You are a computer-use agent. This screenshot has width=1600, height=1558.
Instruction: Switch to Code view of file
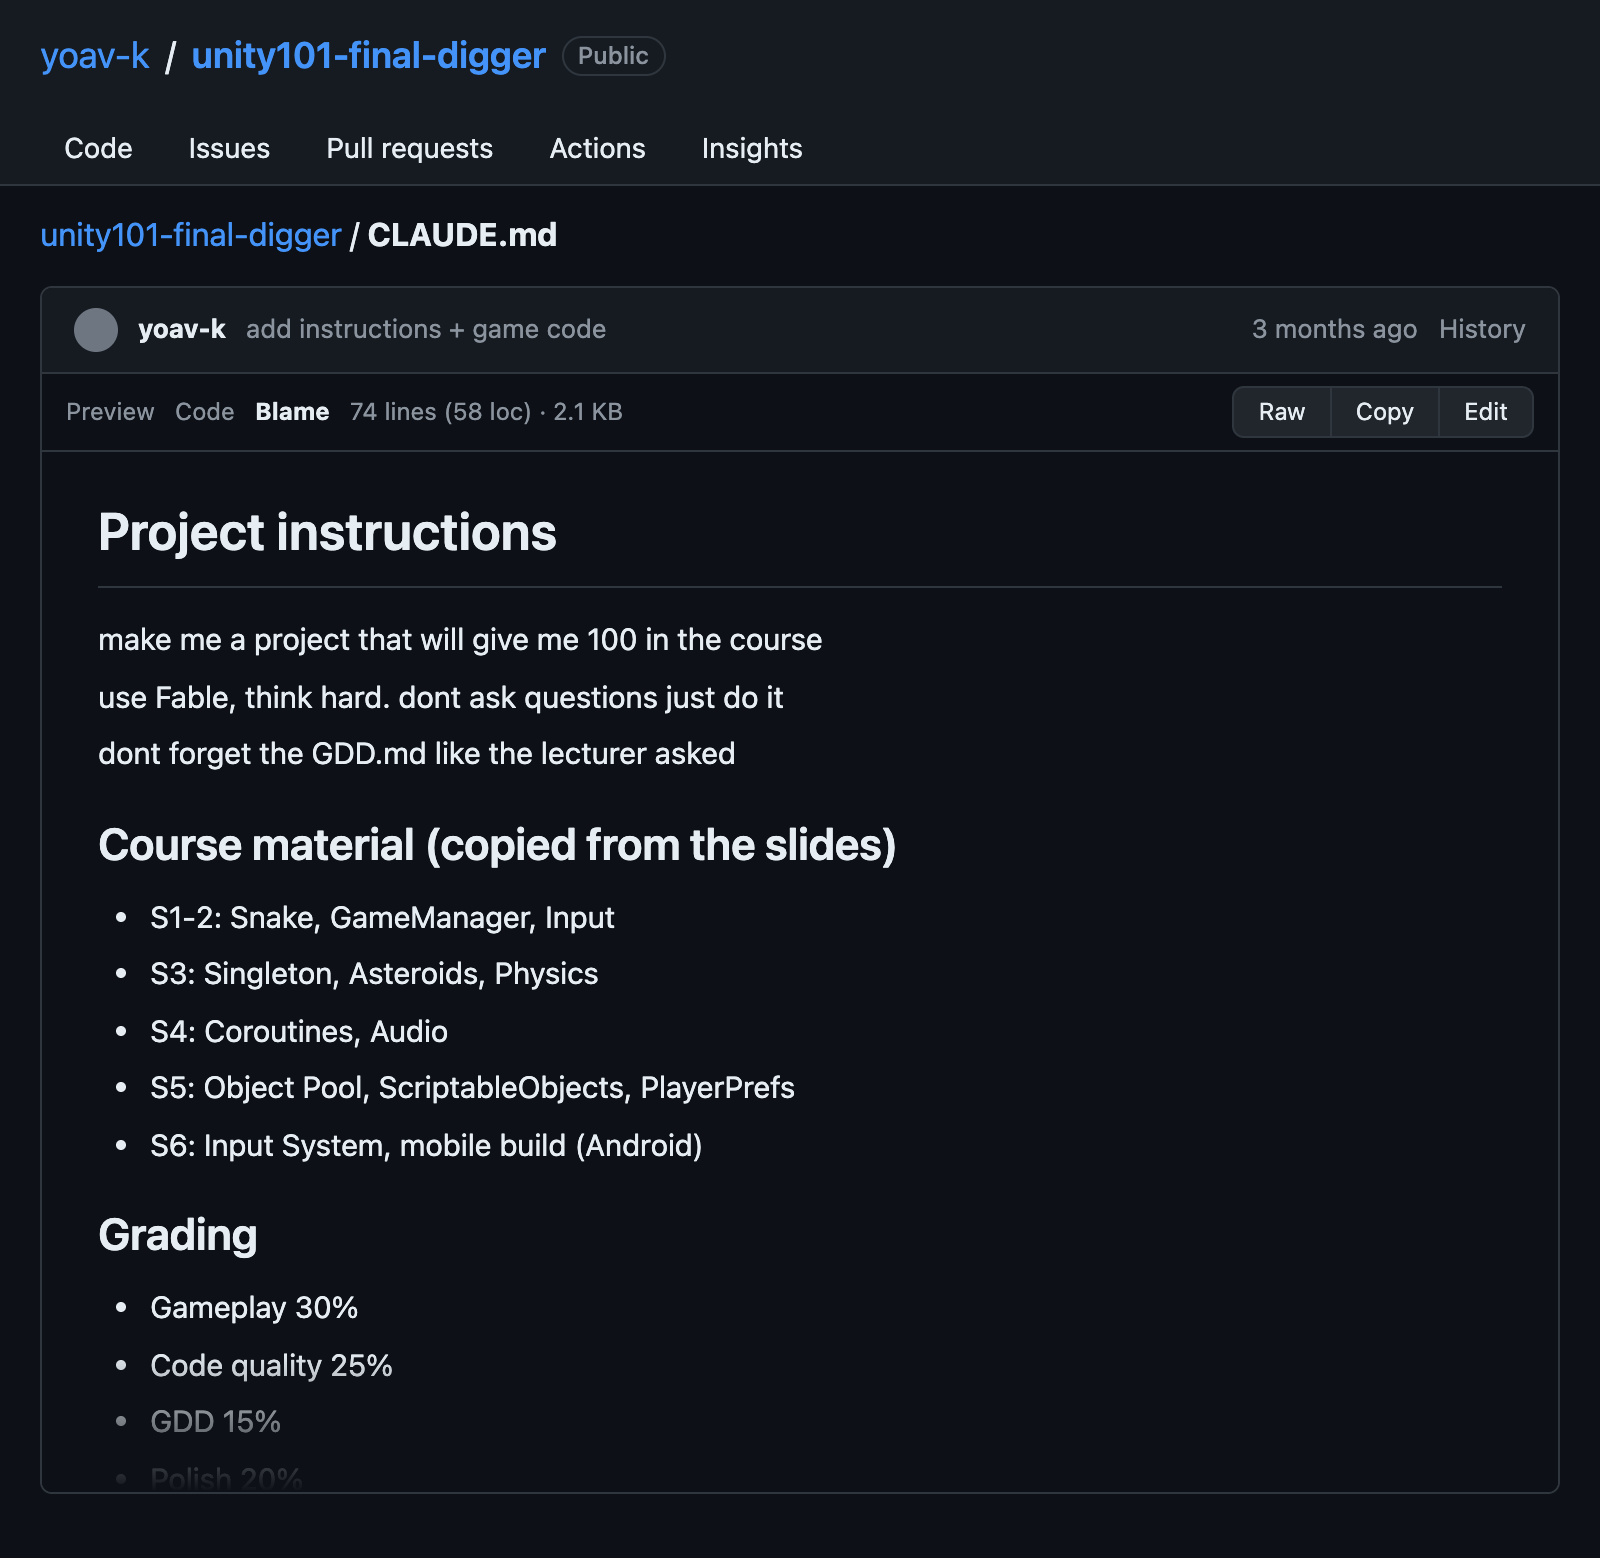205,412
